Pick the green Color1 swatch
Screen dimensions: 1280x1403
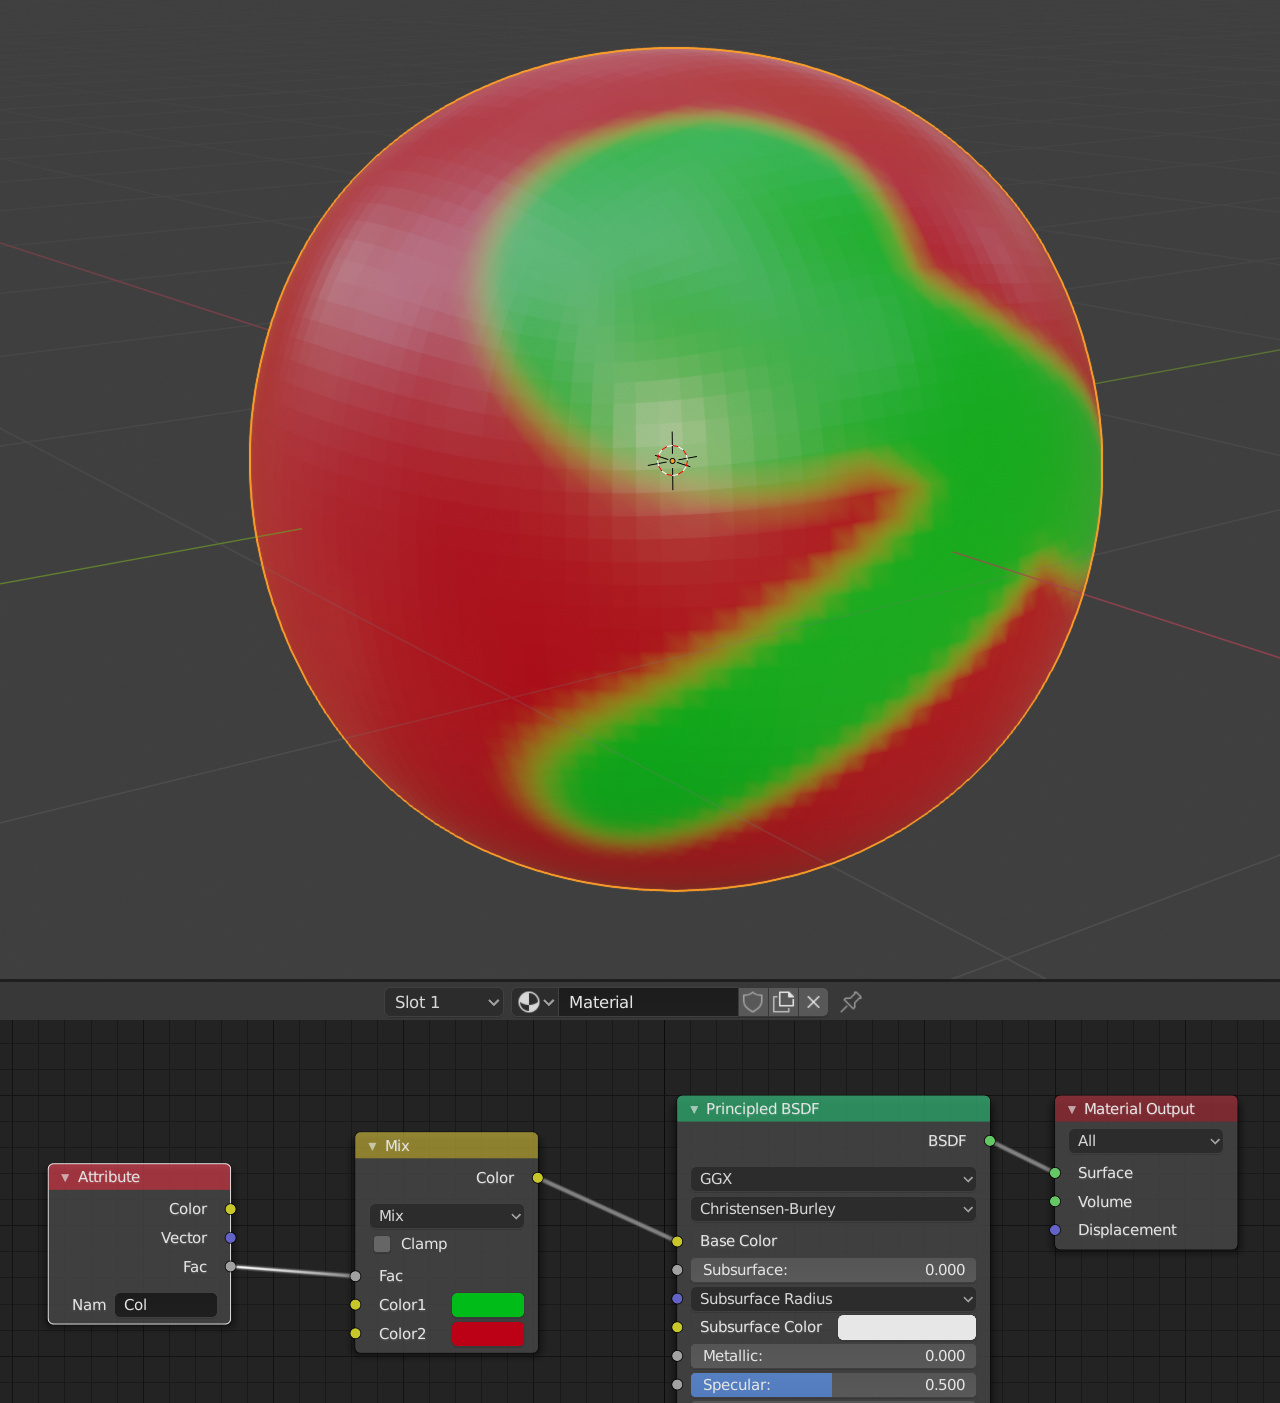click(487, 1305)
